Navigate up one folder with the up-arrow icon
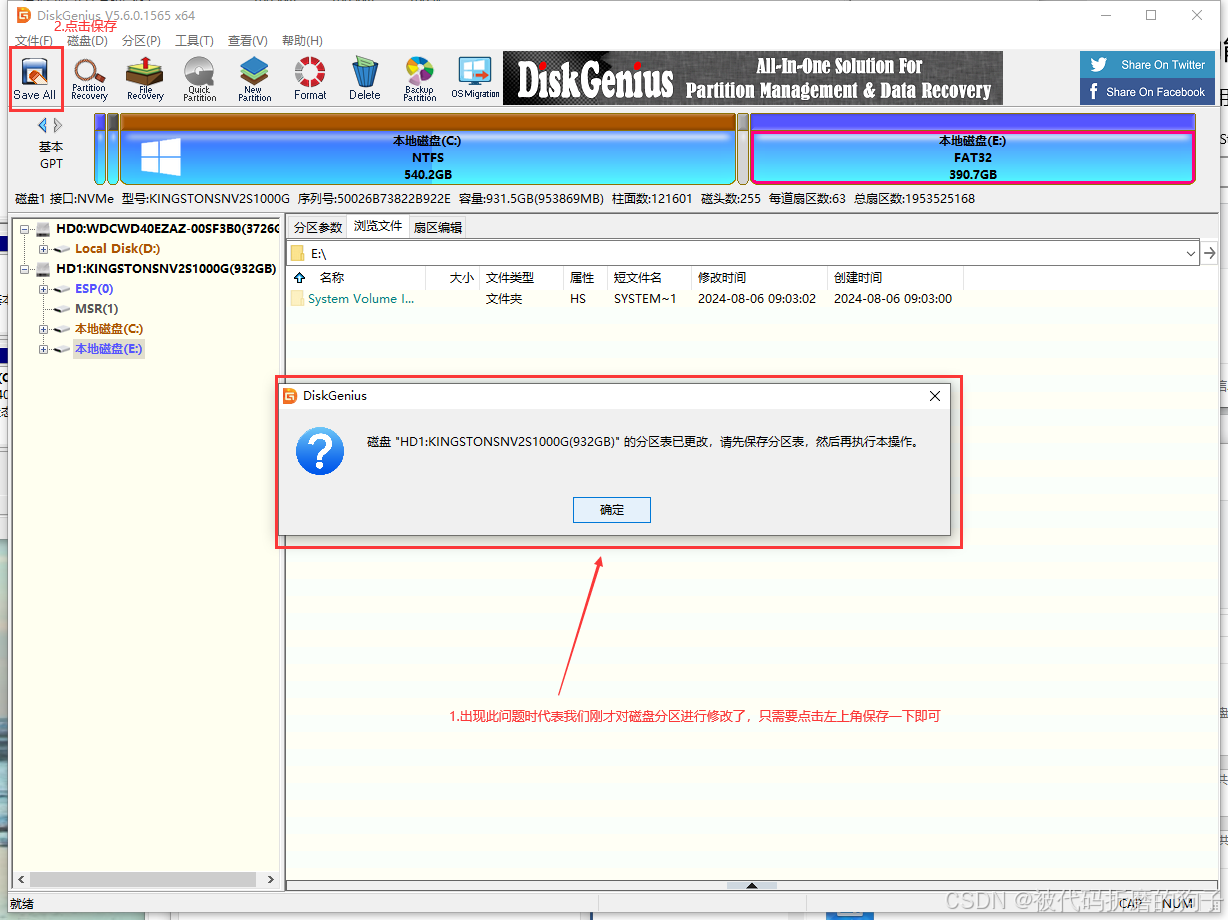 (x=300, y=278)
